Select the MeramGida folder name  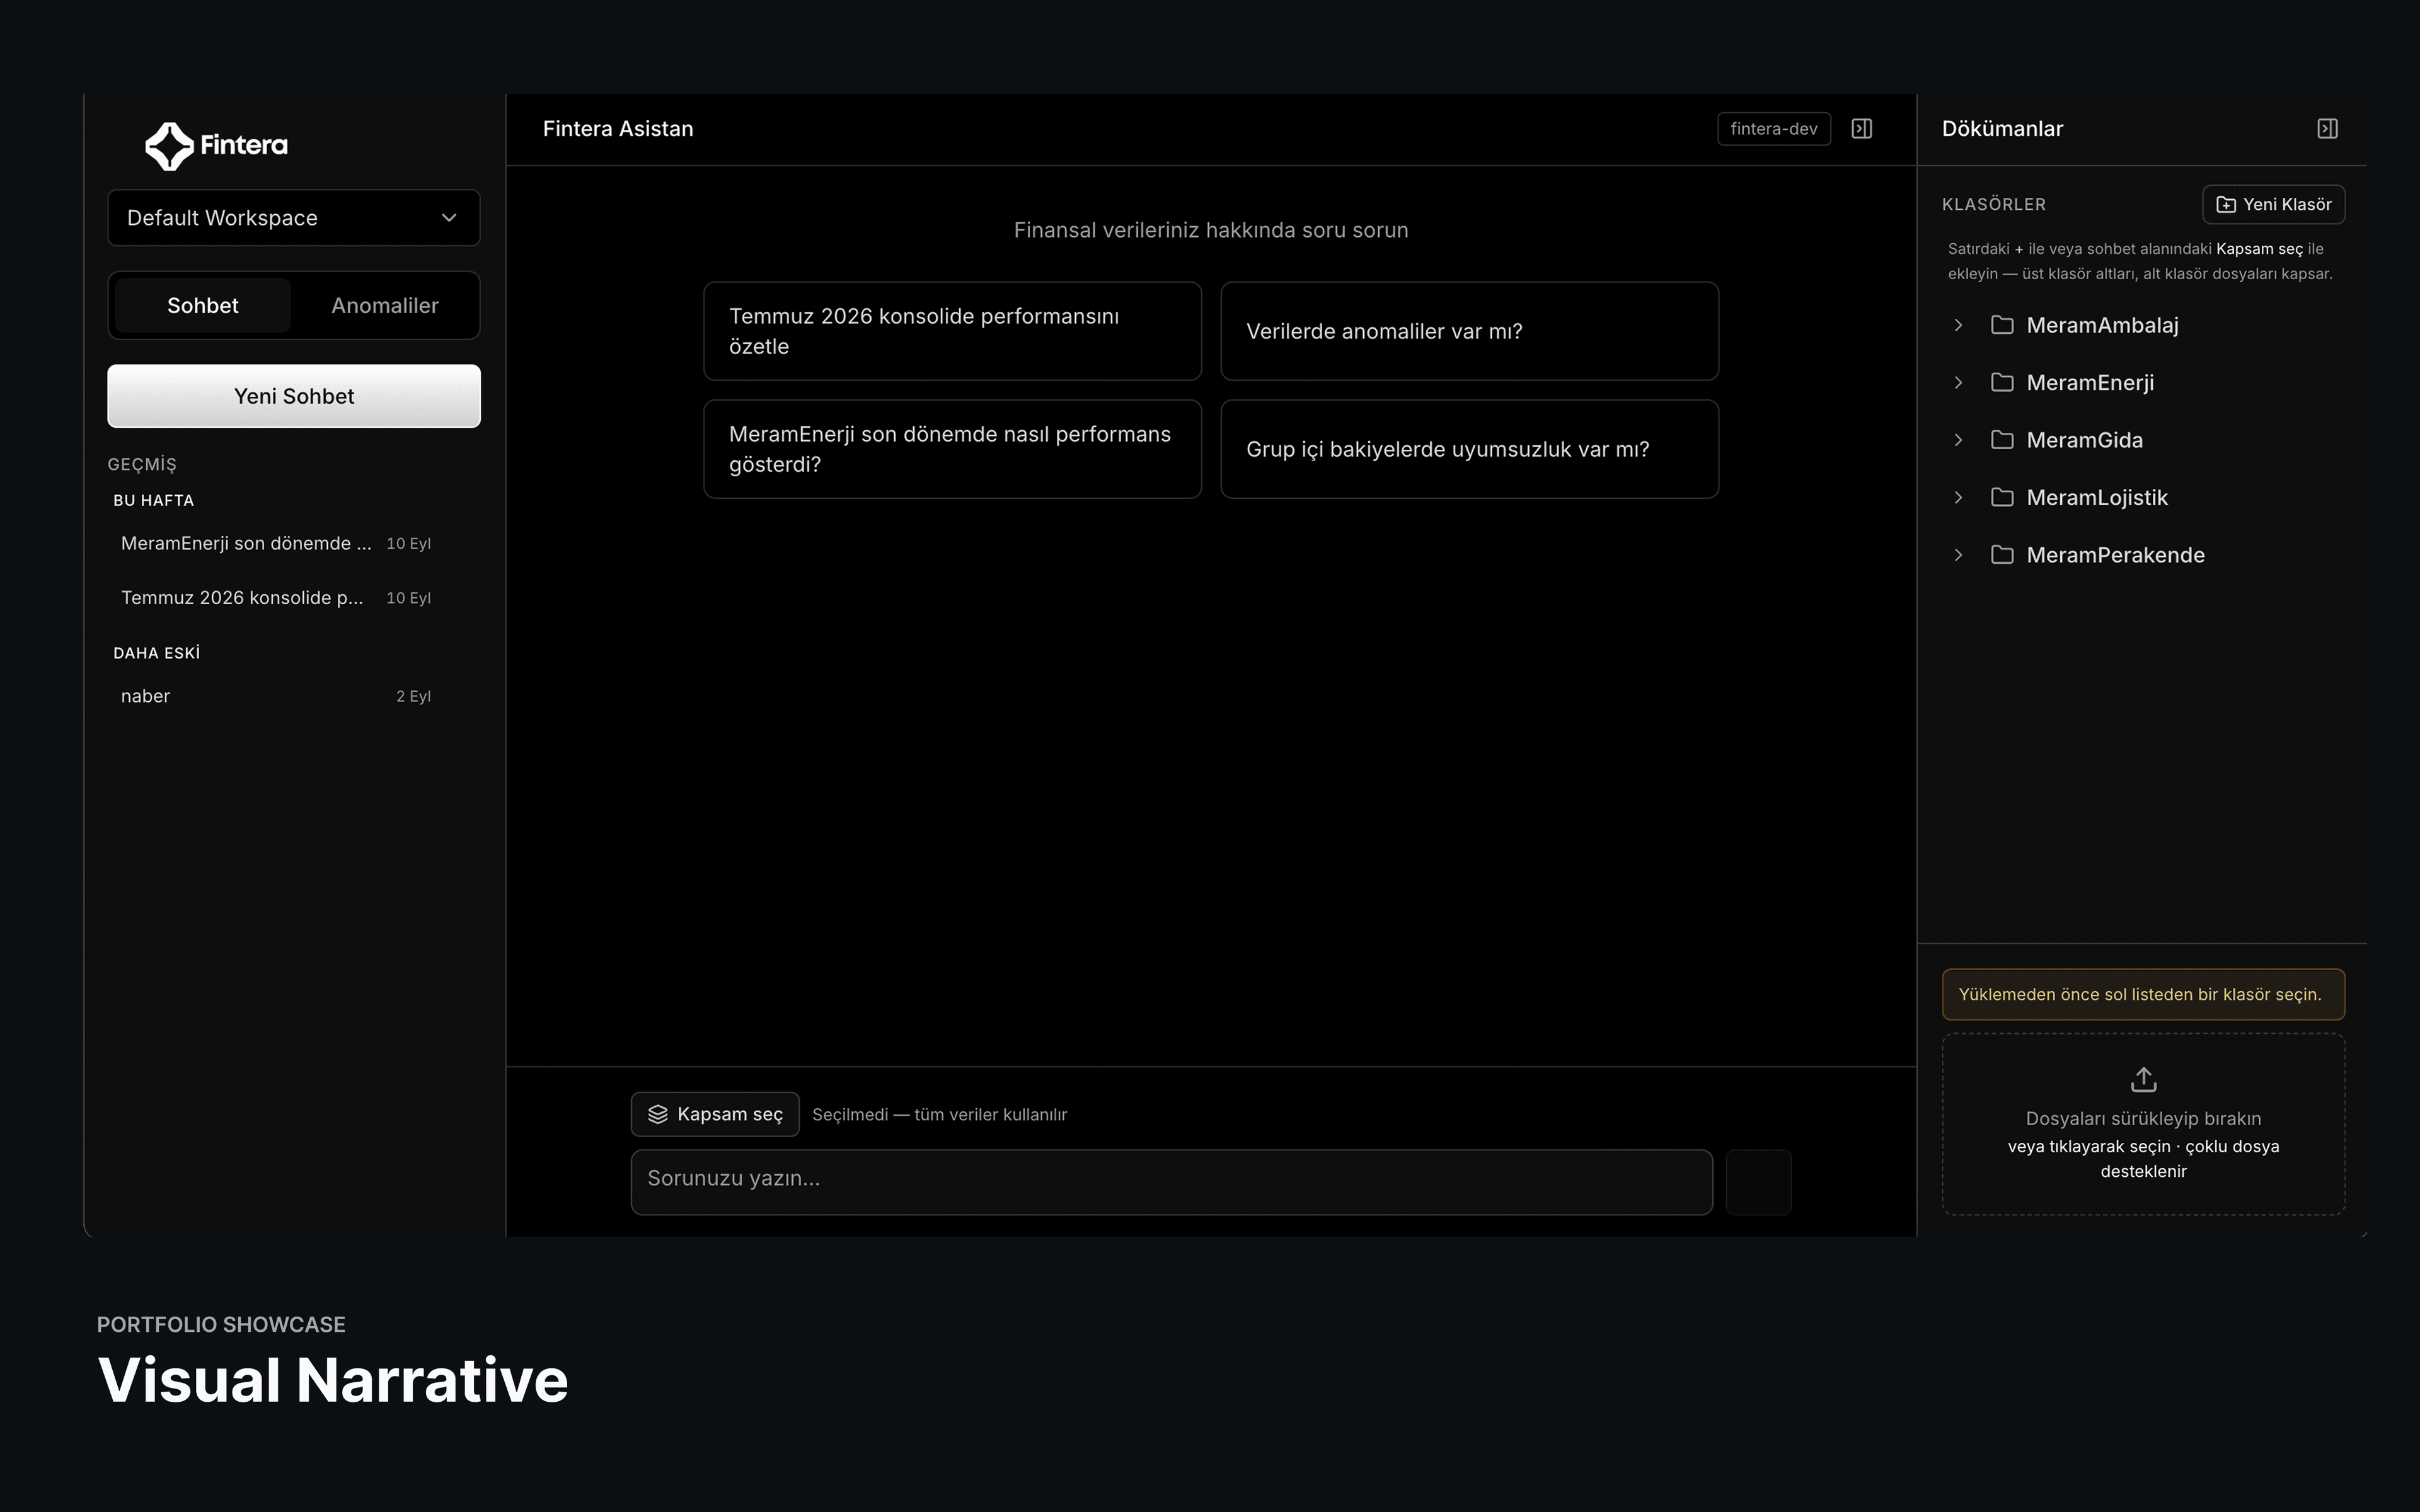click(x=2084, y=440)
